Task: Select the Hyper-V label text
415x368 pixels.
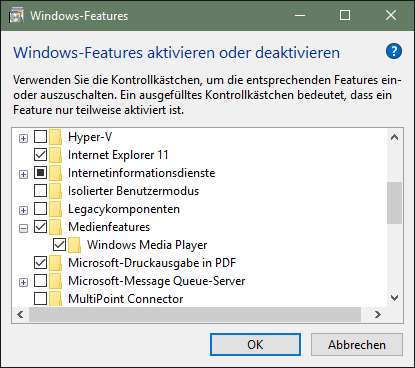Action: (90, 137)
